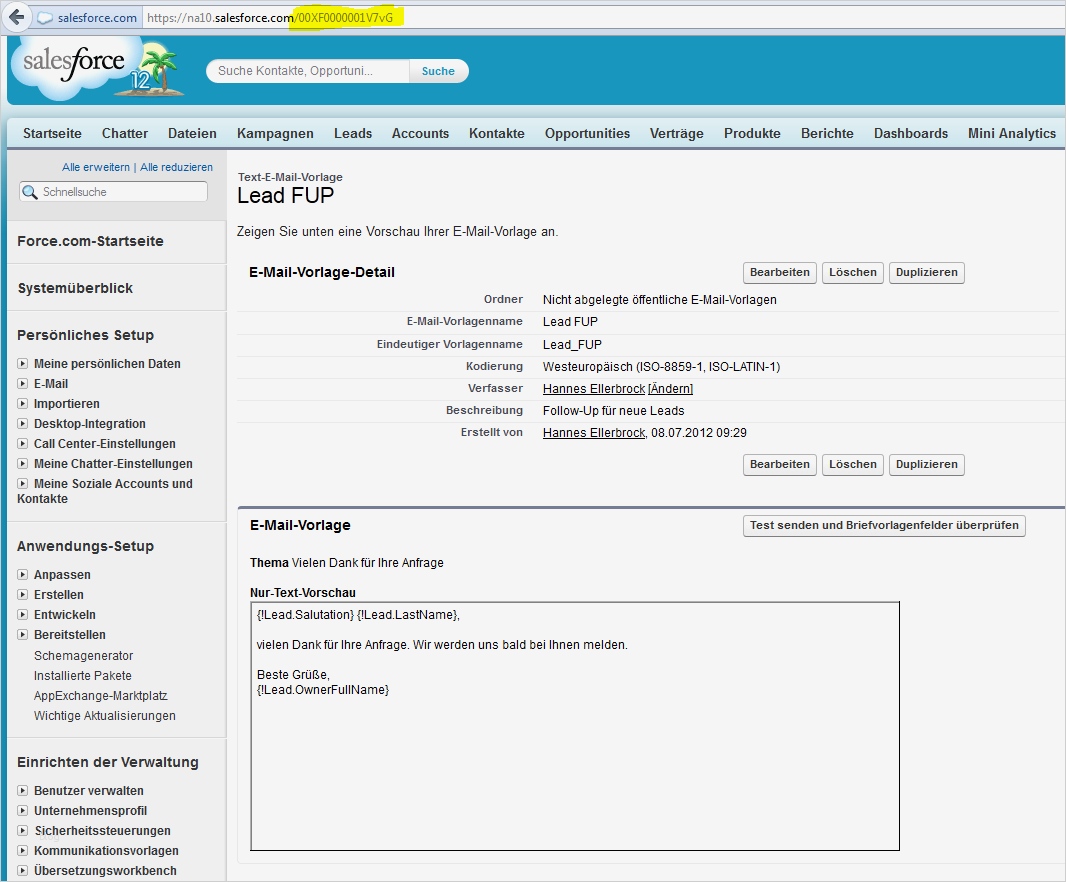Click Test senden und Briefvorlagenfelder überprüfen
The width and height of the screenshot is (1066, 882).
coord(884,526)
